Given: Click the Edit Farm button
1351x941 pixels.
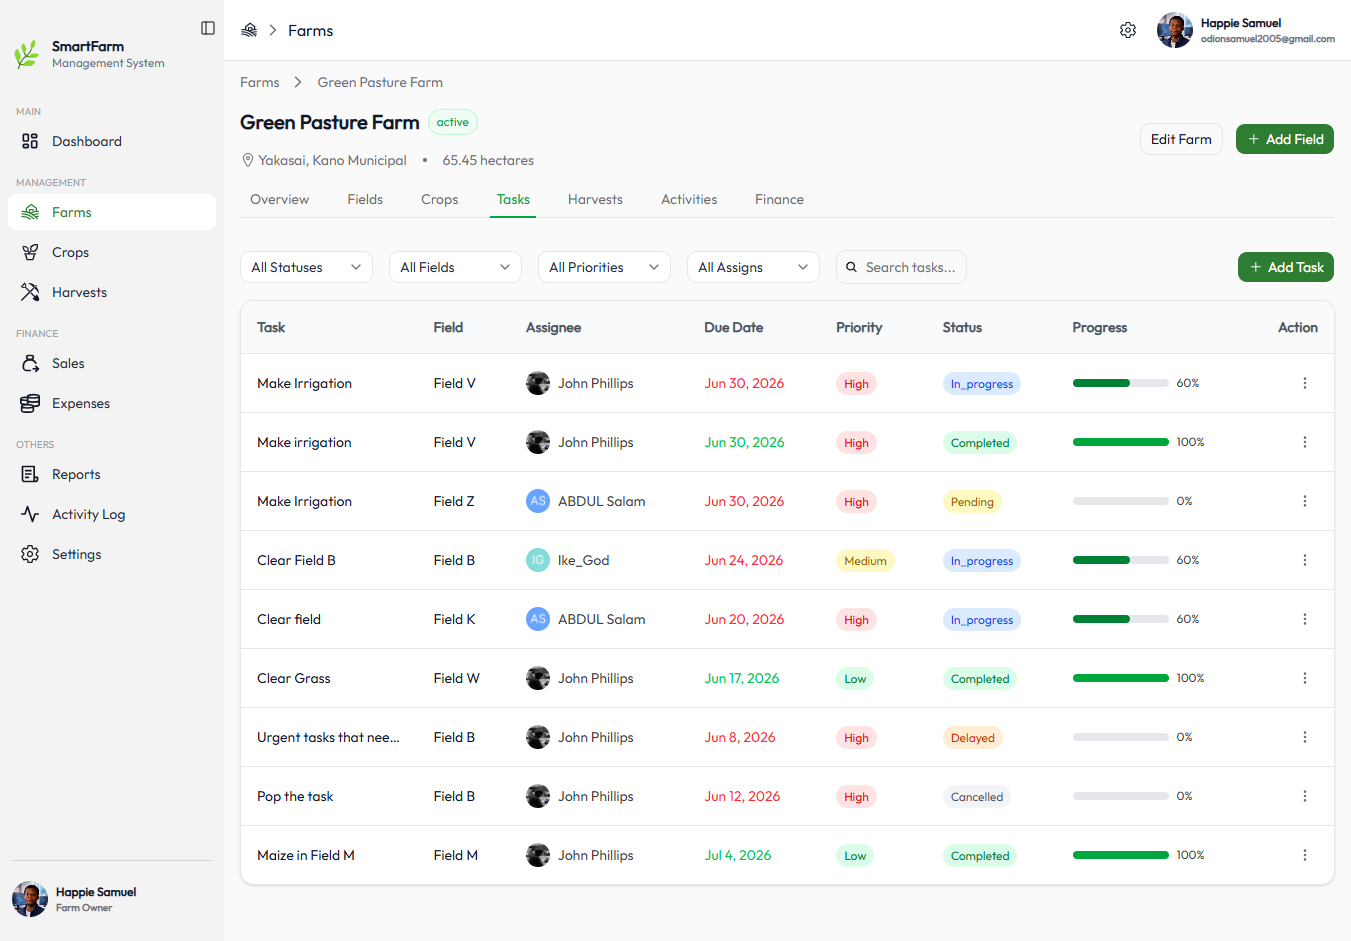Looking at the screenshot, I should pos(1181,139).
